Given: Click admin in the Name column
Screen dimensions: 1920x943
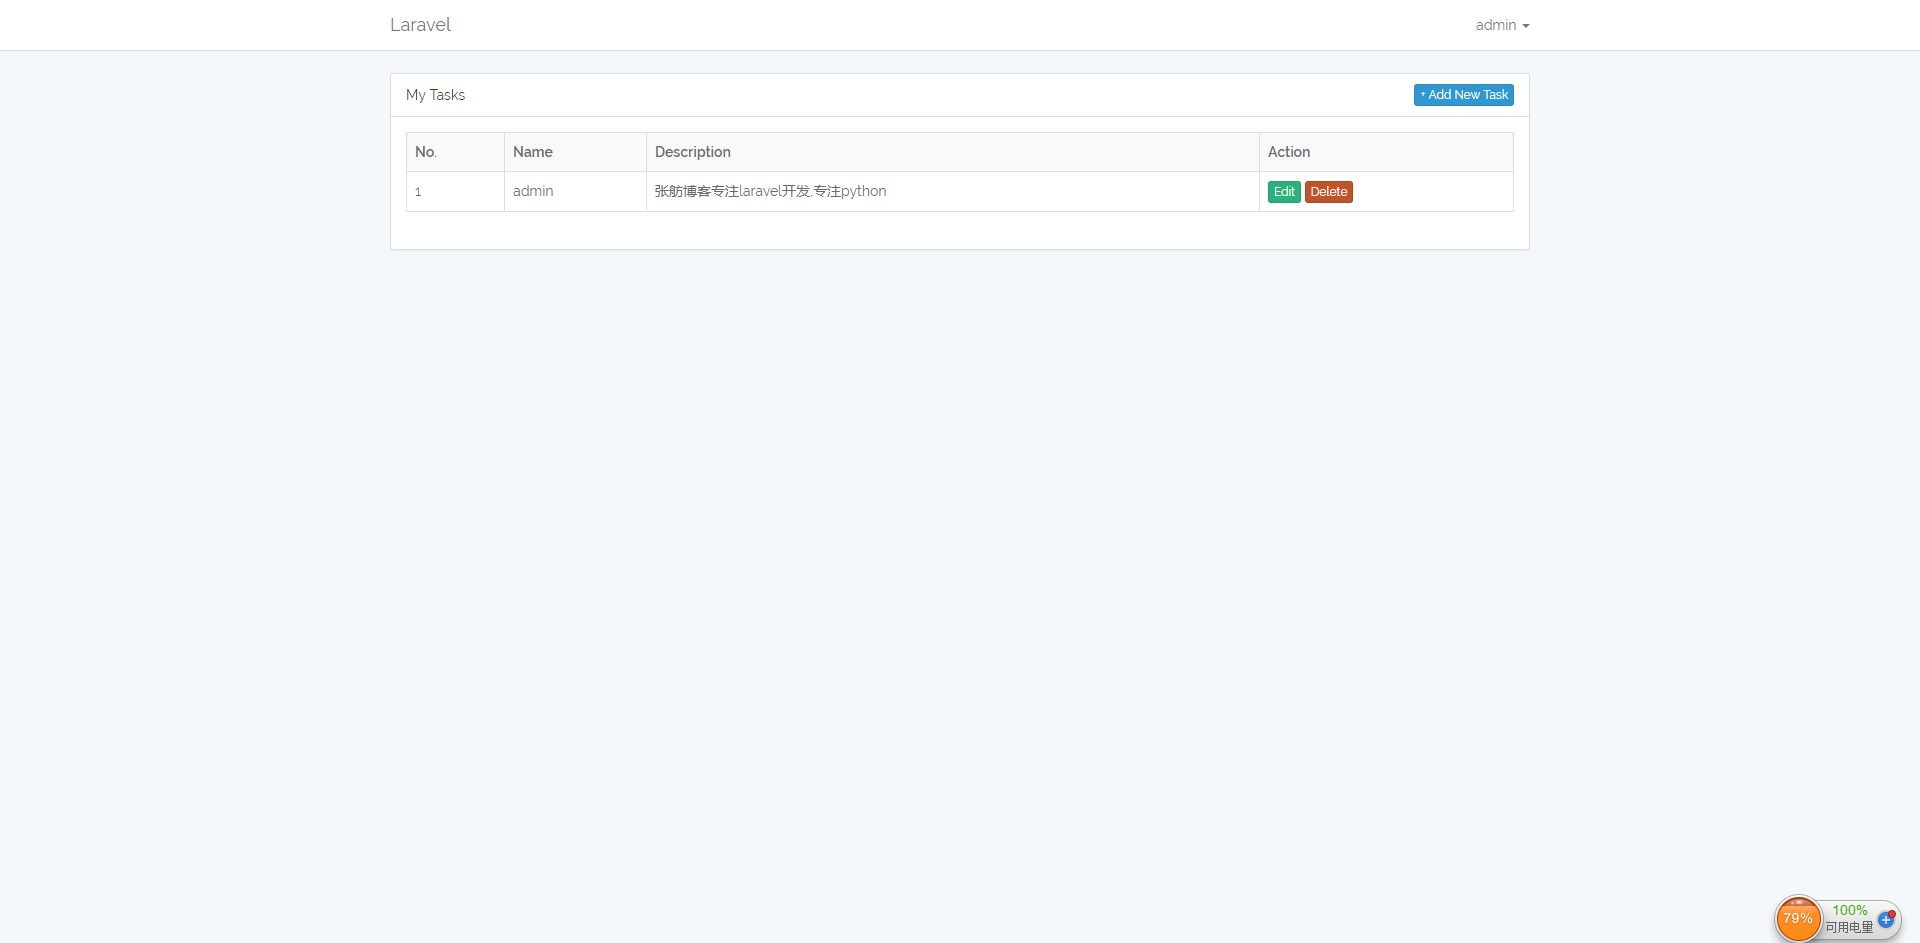Looking at the screenshot, I should (532, 191).
